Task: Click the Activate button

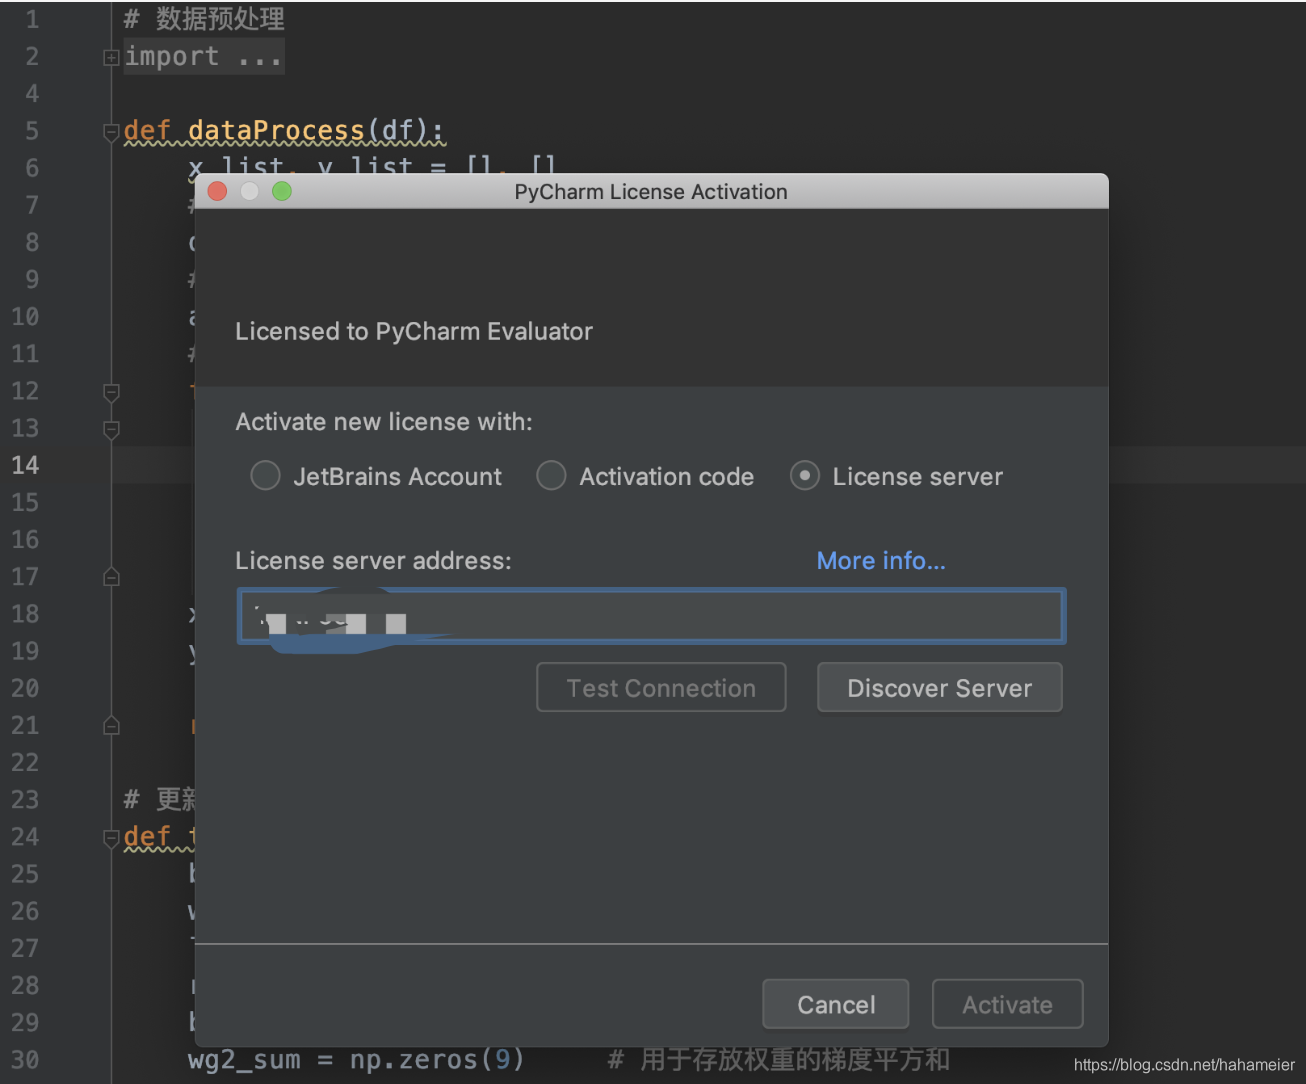Action: pyautogui.click(x=1007, y=1004)
